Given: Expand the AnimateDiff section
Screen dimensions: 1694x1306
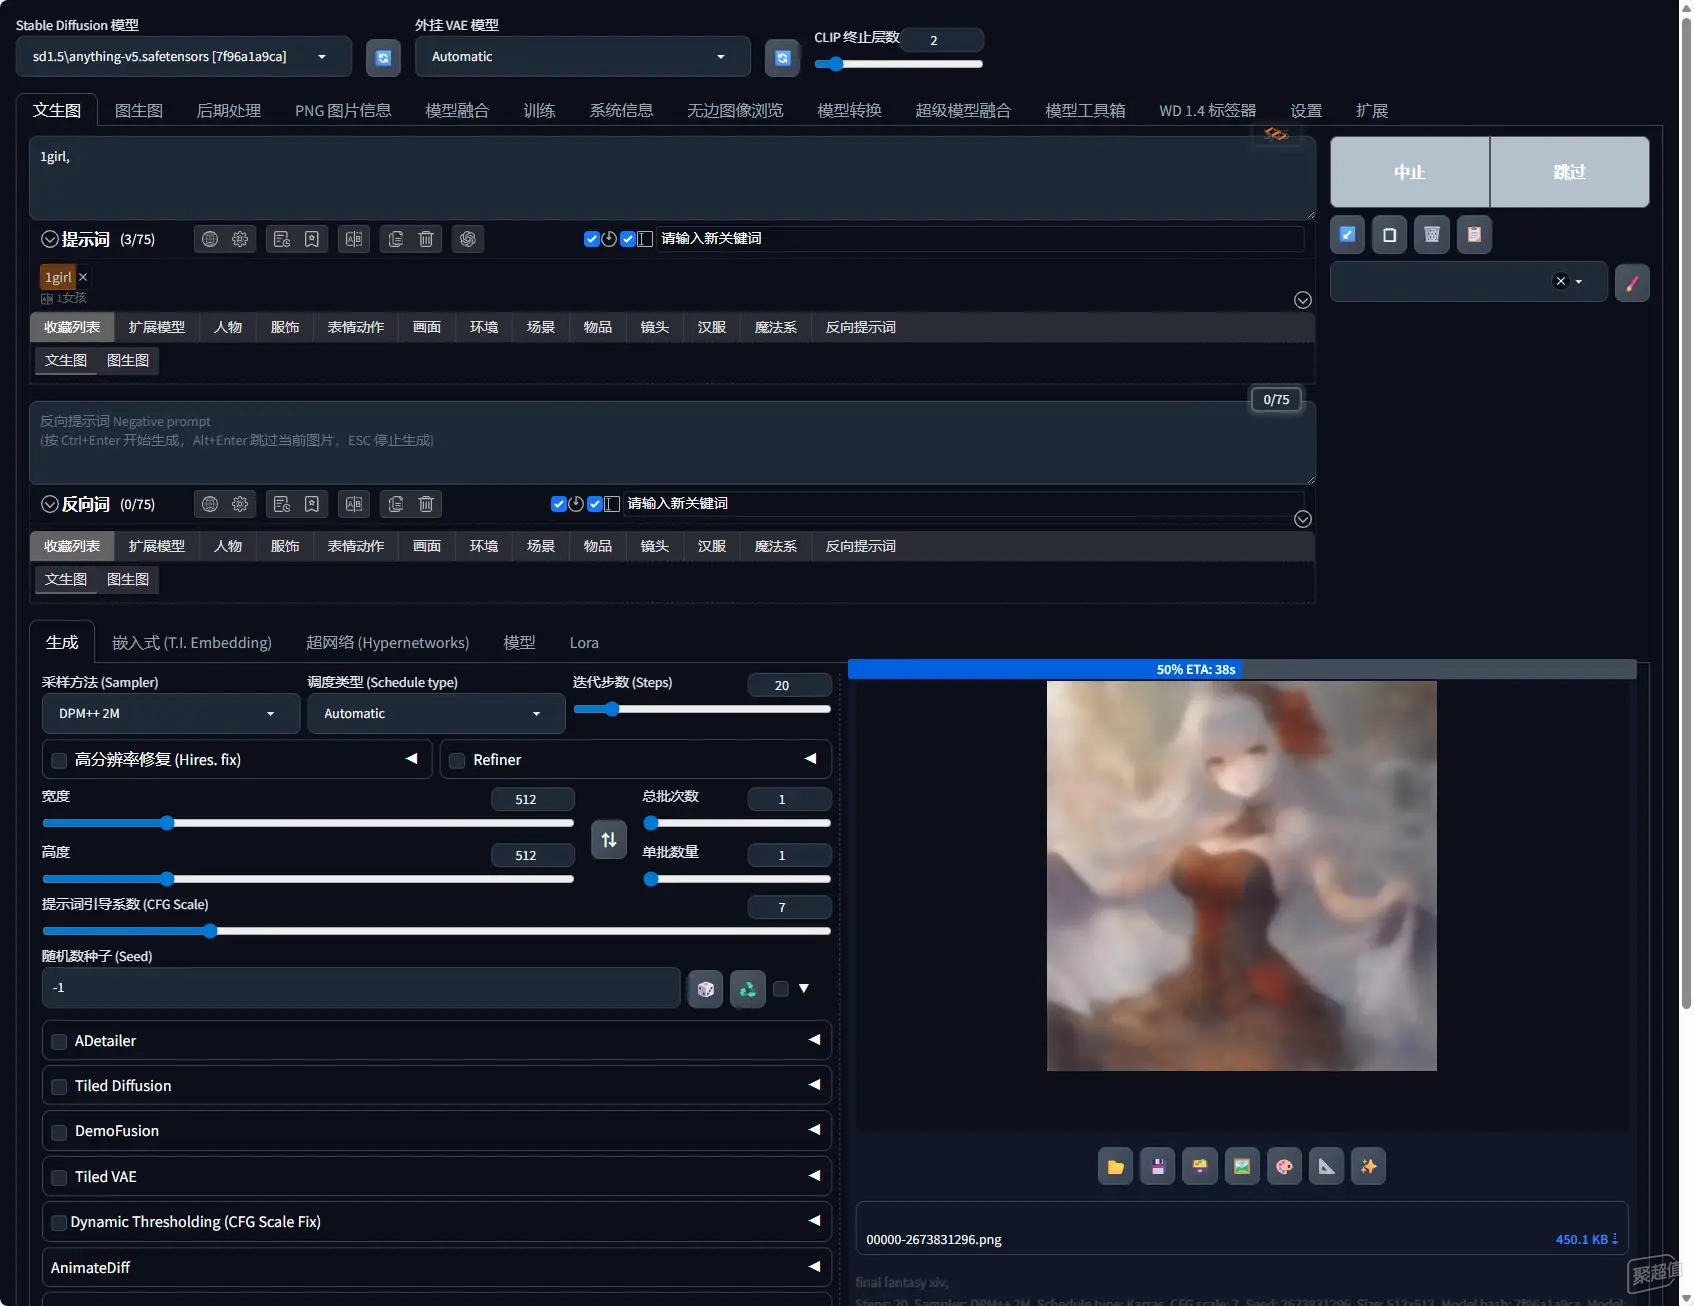Looking at the screenshot, I should [437, 1268].
